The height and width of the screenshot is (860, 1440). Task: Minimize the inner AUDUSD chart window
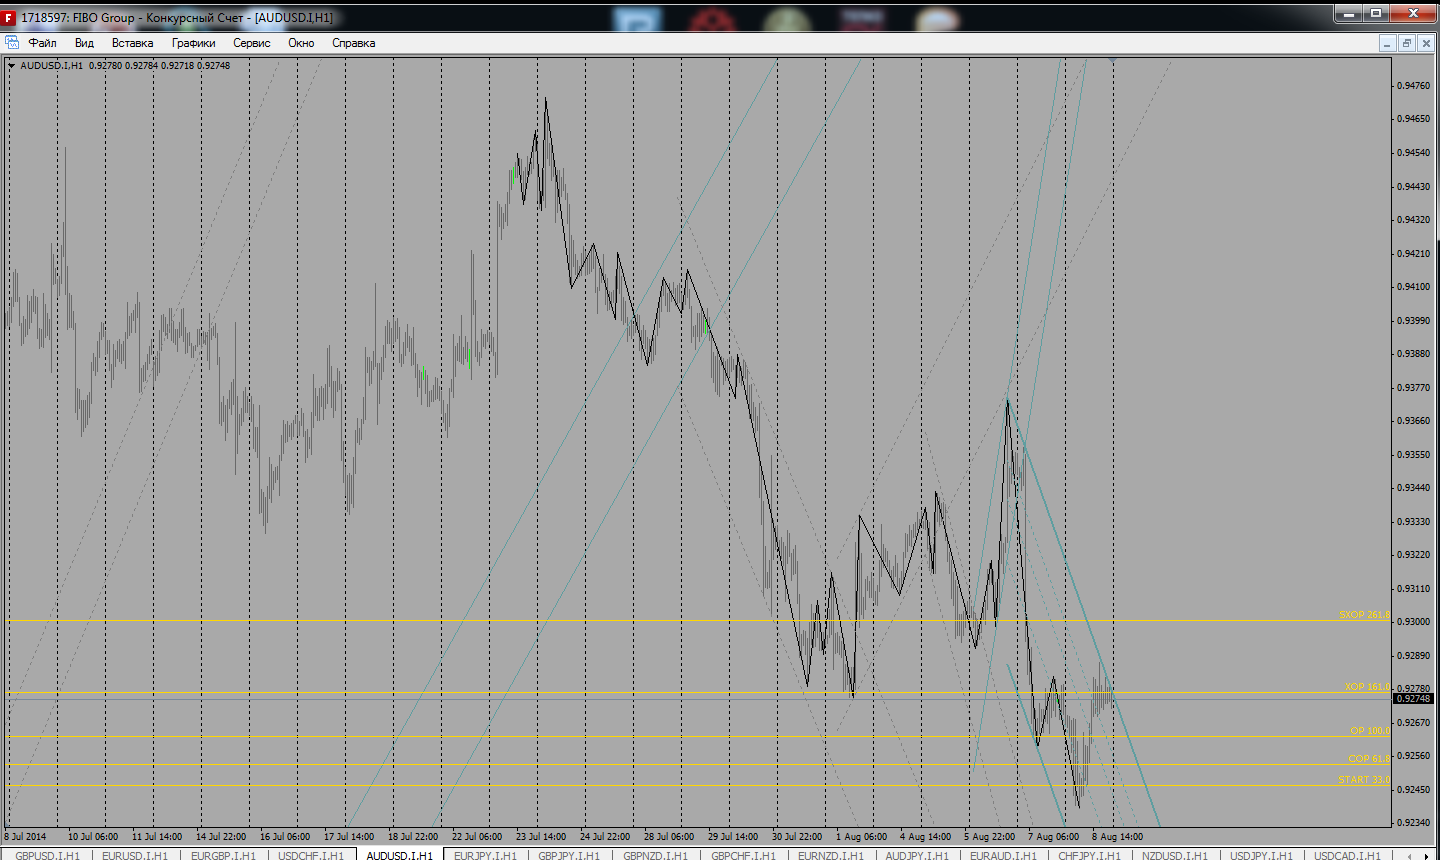pyautogui.click(x=1386, y=43)
